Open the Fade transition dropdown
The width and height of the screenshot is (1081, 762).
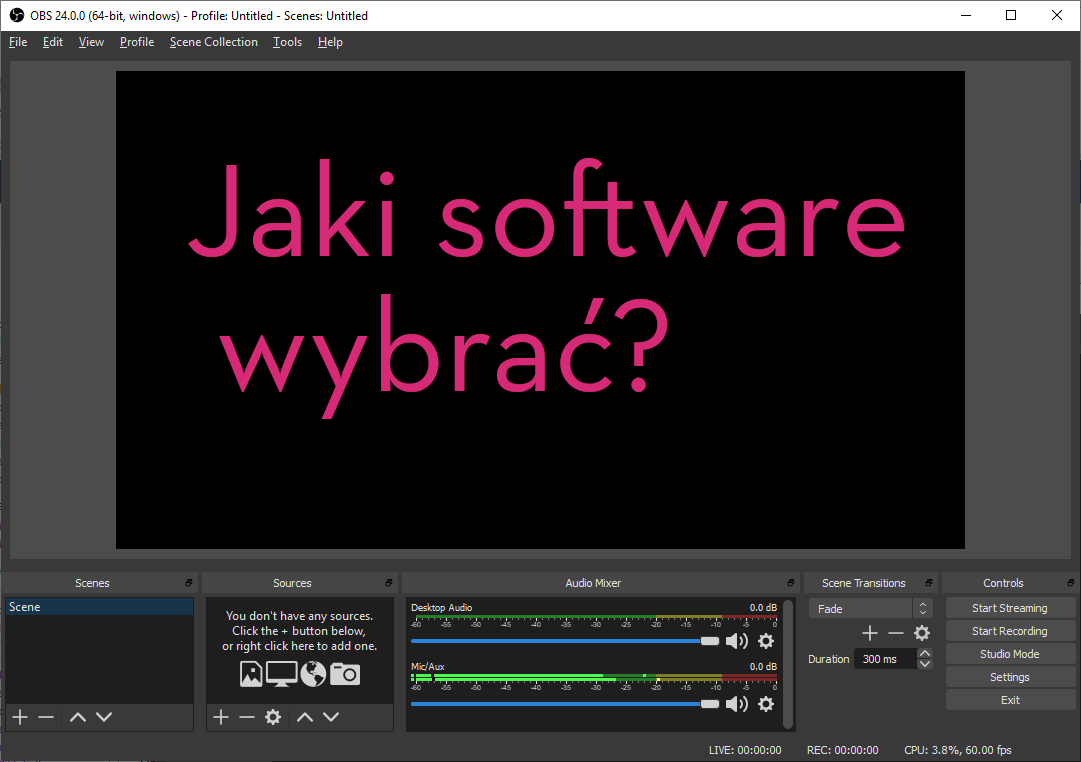click(x=871, y=608)
